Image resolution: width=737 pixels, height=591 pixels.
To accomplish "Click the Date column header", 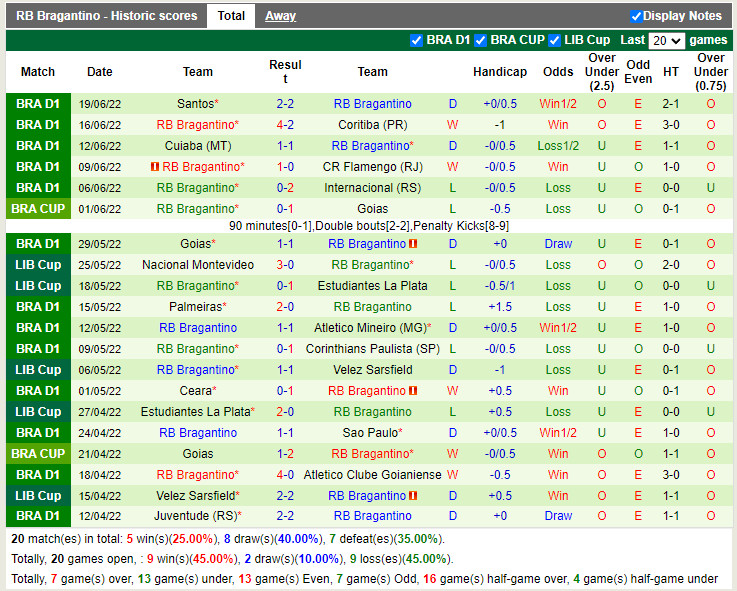I will tap(100, 71).
